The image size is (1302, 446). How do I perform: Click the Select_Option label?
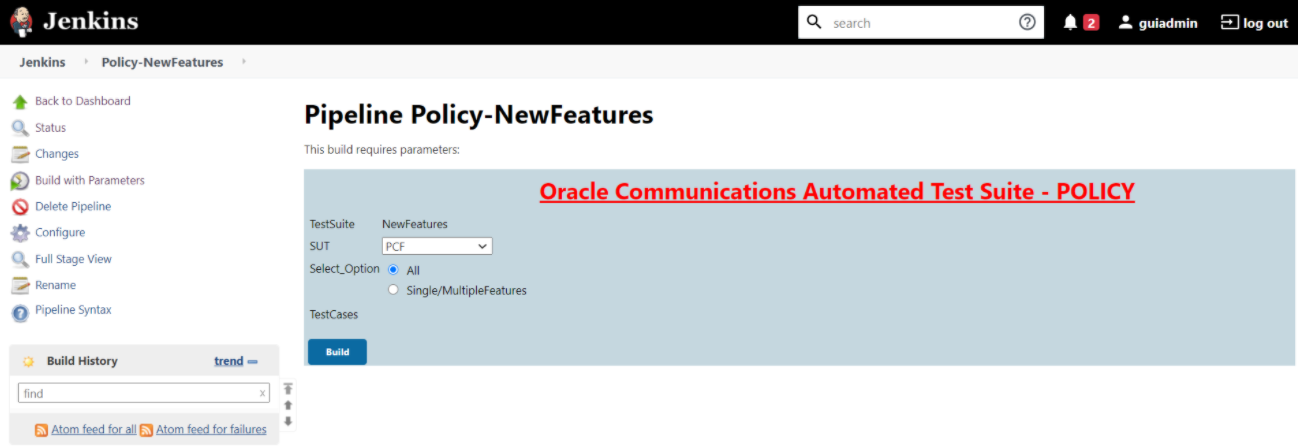[x=345, y=269]
